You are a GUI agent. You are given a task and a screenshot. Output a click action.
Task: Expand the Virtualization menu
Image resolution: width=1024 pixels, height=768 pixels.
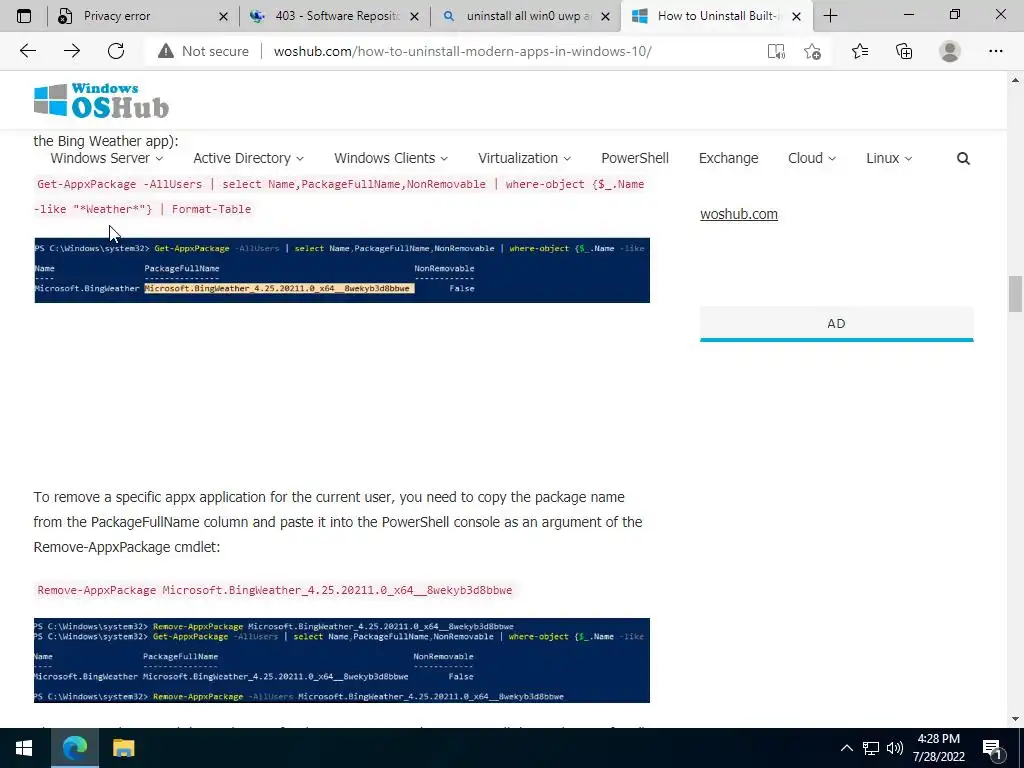[x=524, y=158]
